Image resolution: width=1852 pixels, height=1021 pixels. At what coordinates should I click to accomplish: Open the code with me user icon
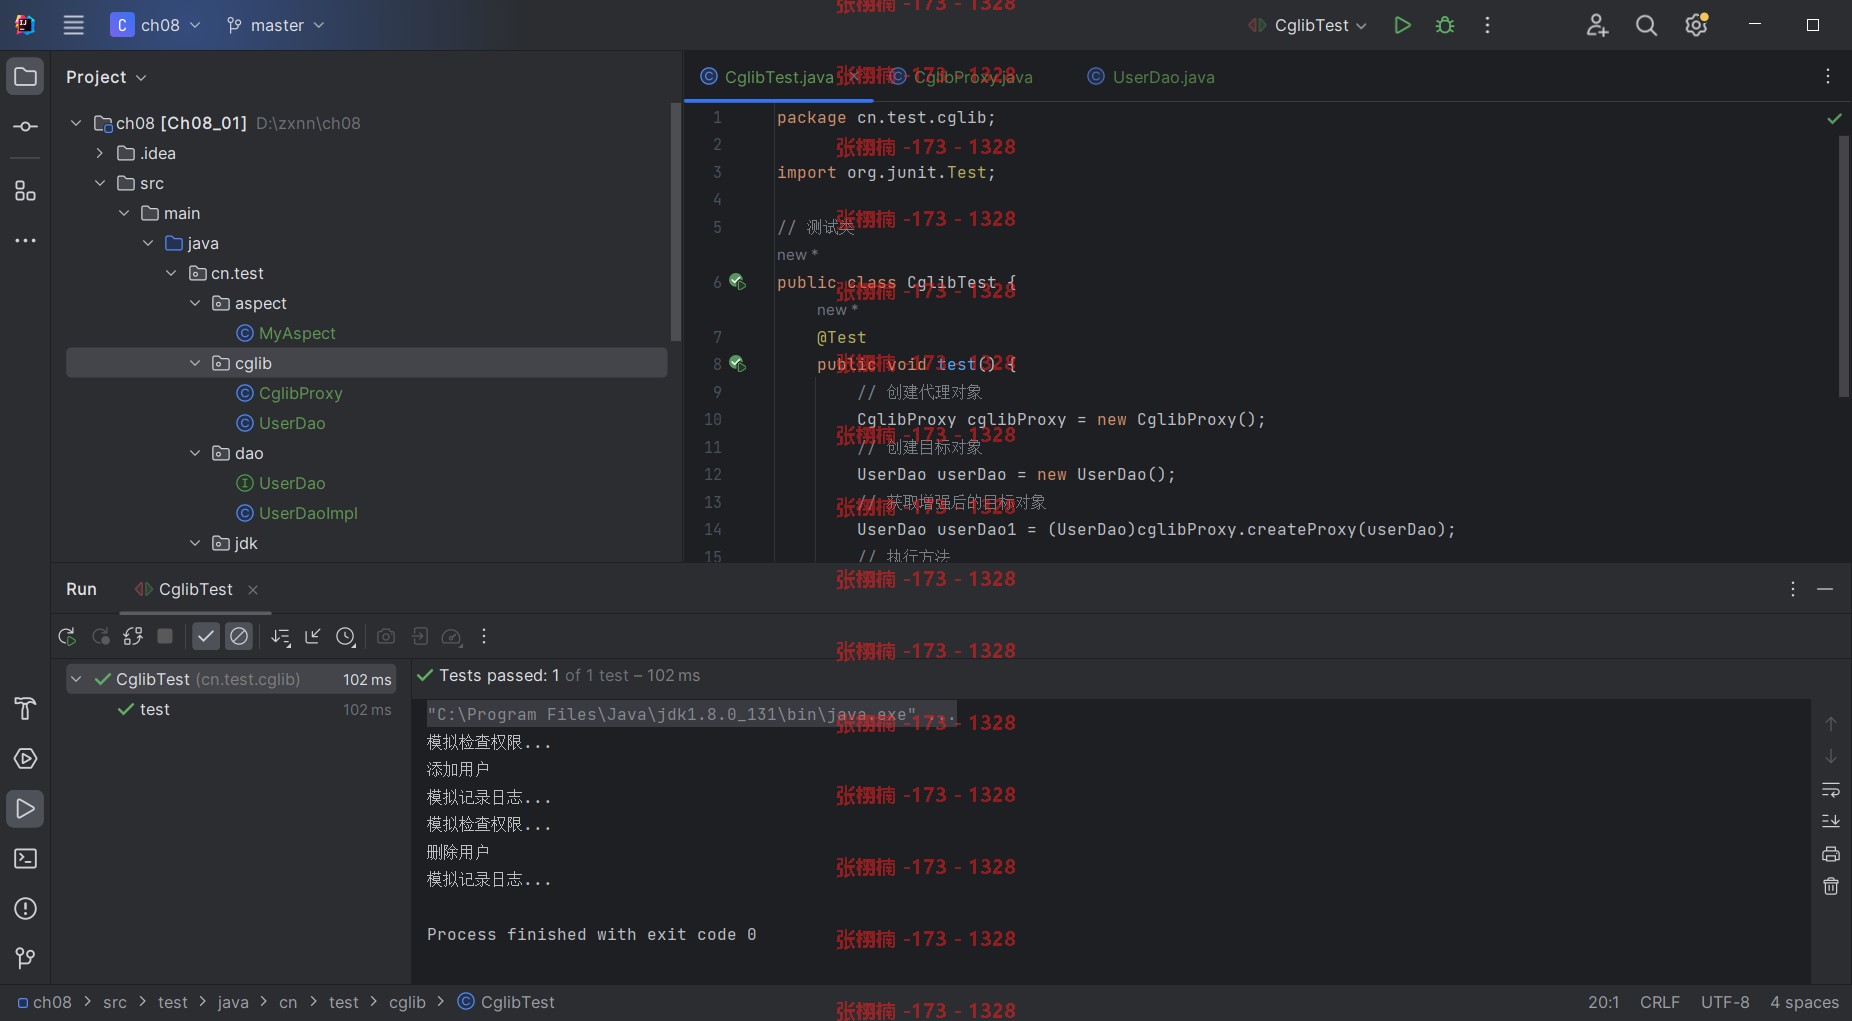(1597, 25)
